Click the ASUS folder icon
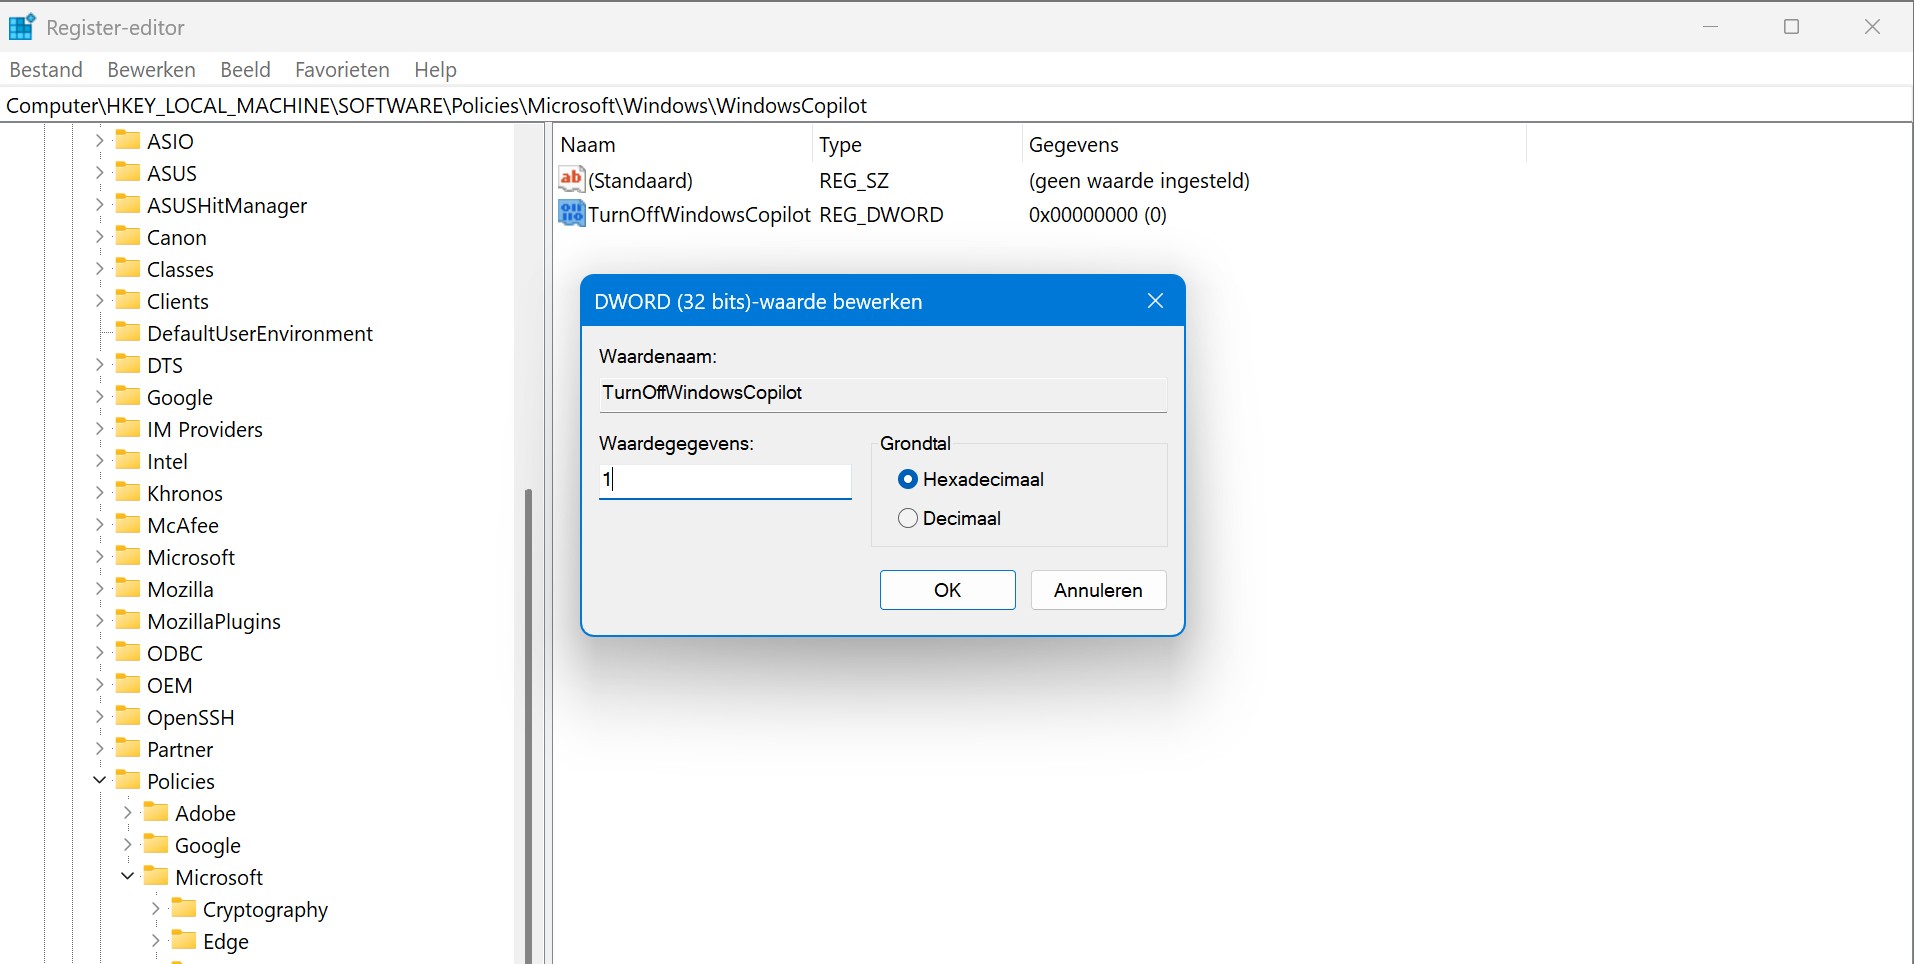This screenshot has width=1914, height=964. pyautogui.click(x=128, y=172)
